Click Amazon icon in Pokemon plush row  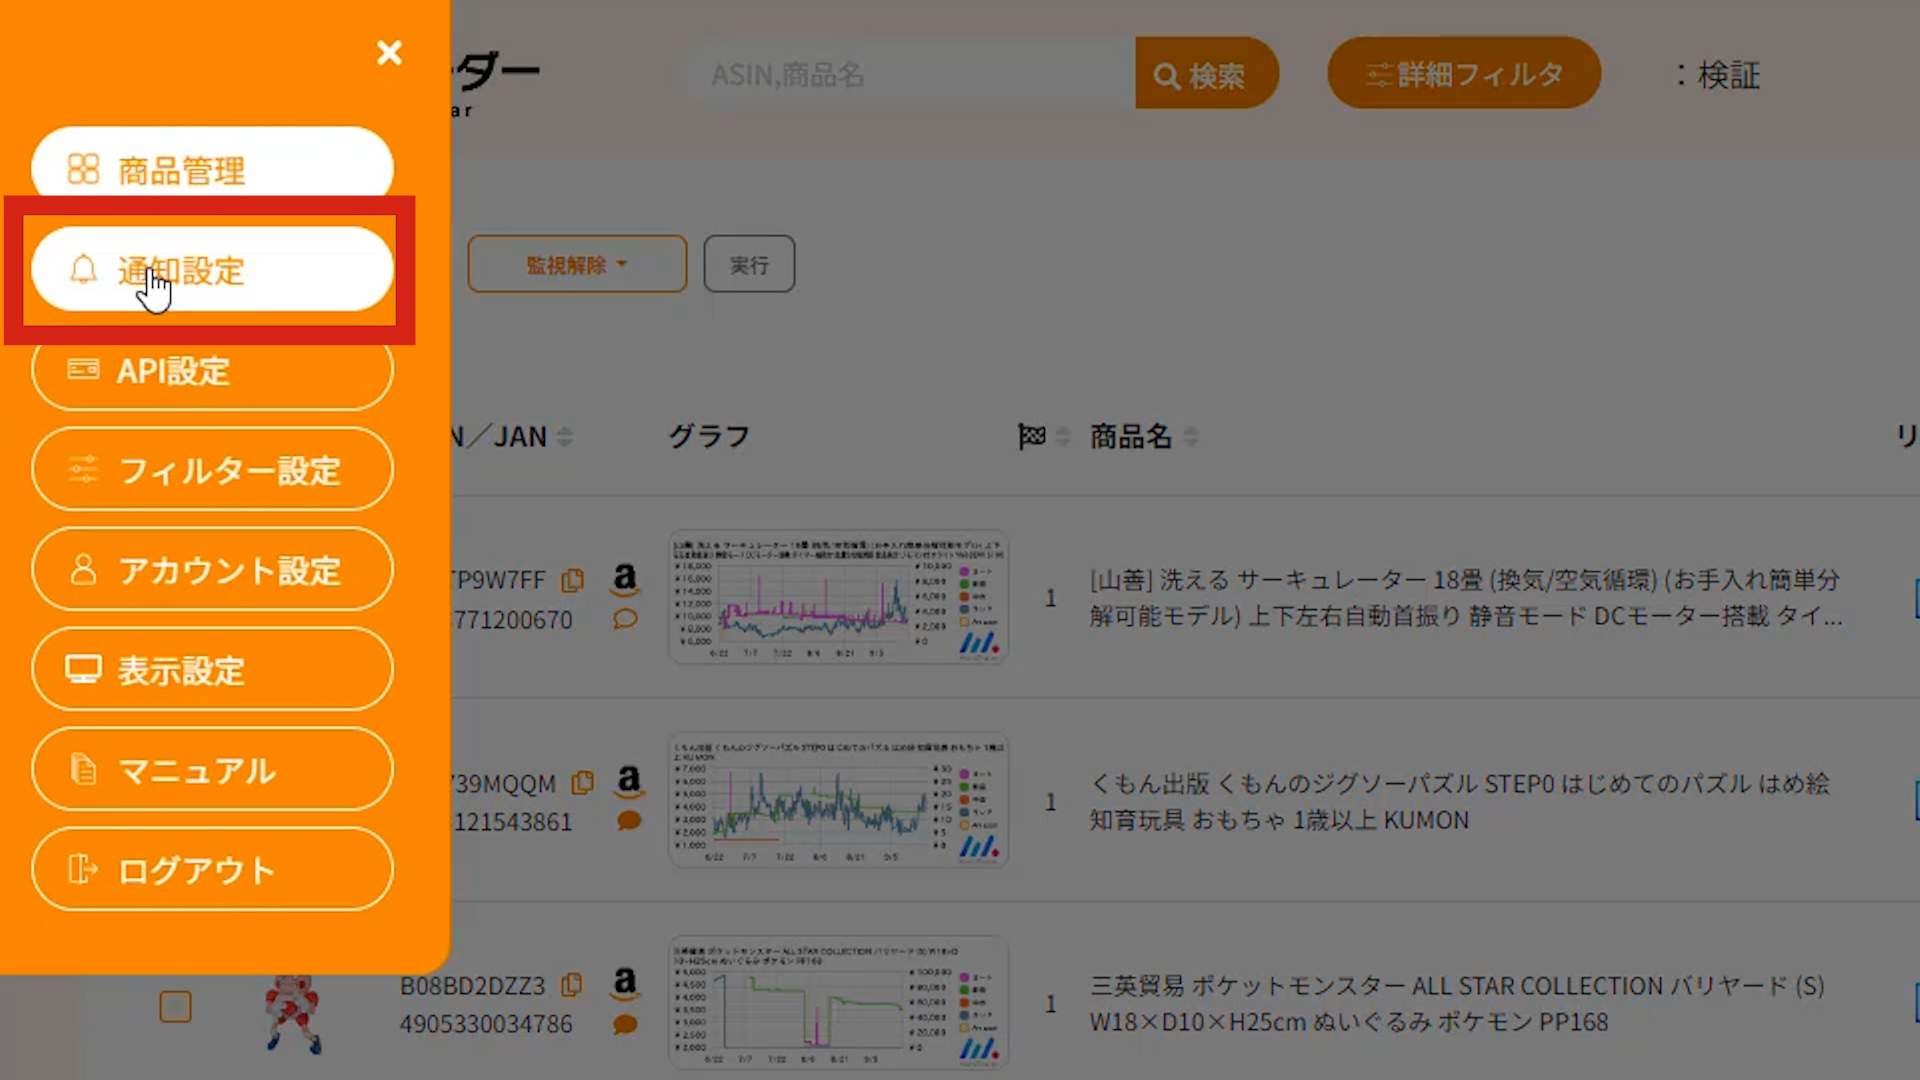coord(625,982)
